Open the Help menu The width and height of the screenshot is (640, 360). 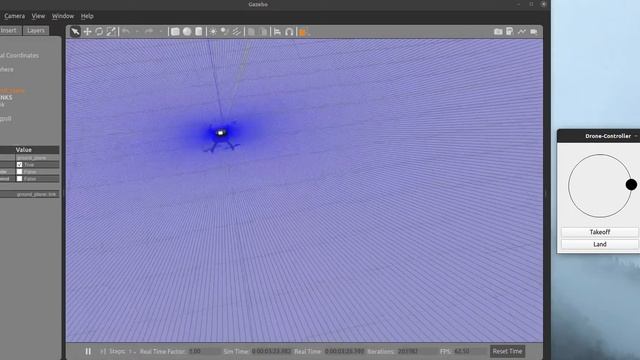[x=87, y=16]
